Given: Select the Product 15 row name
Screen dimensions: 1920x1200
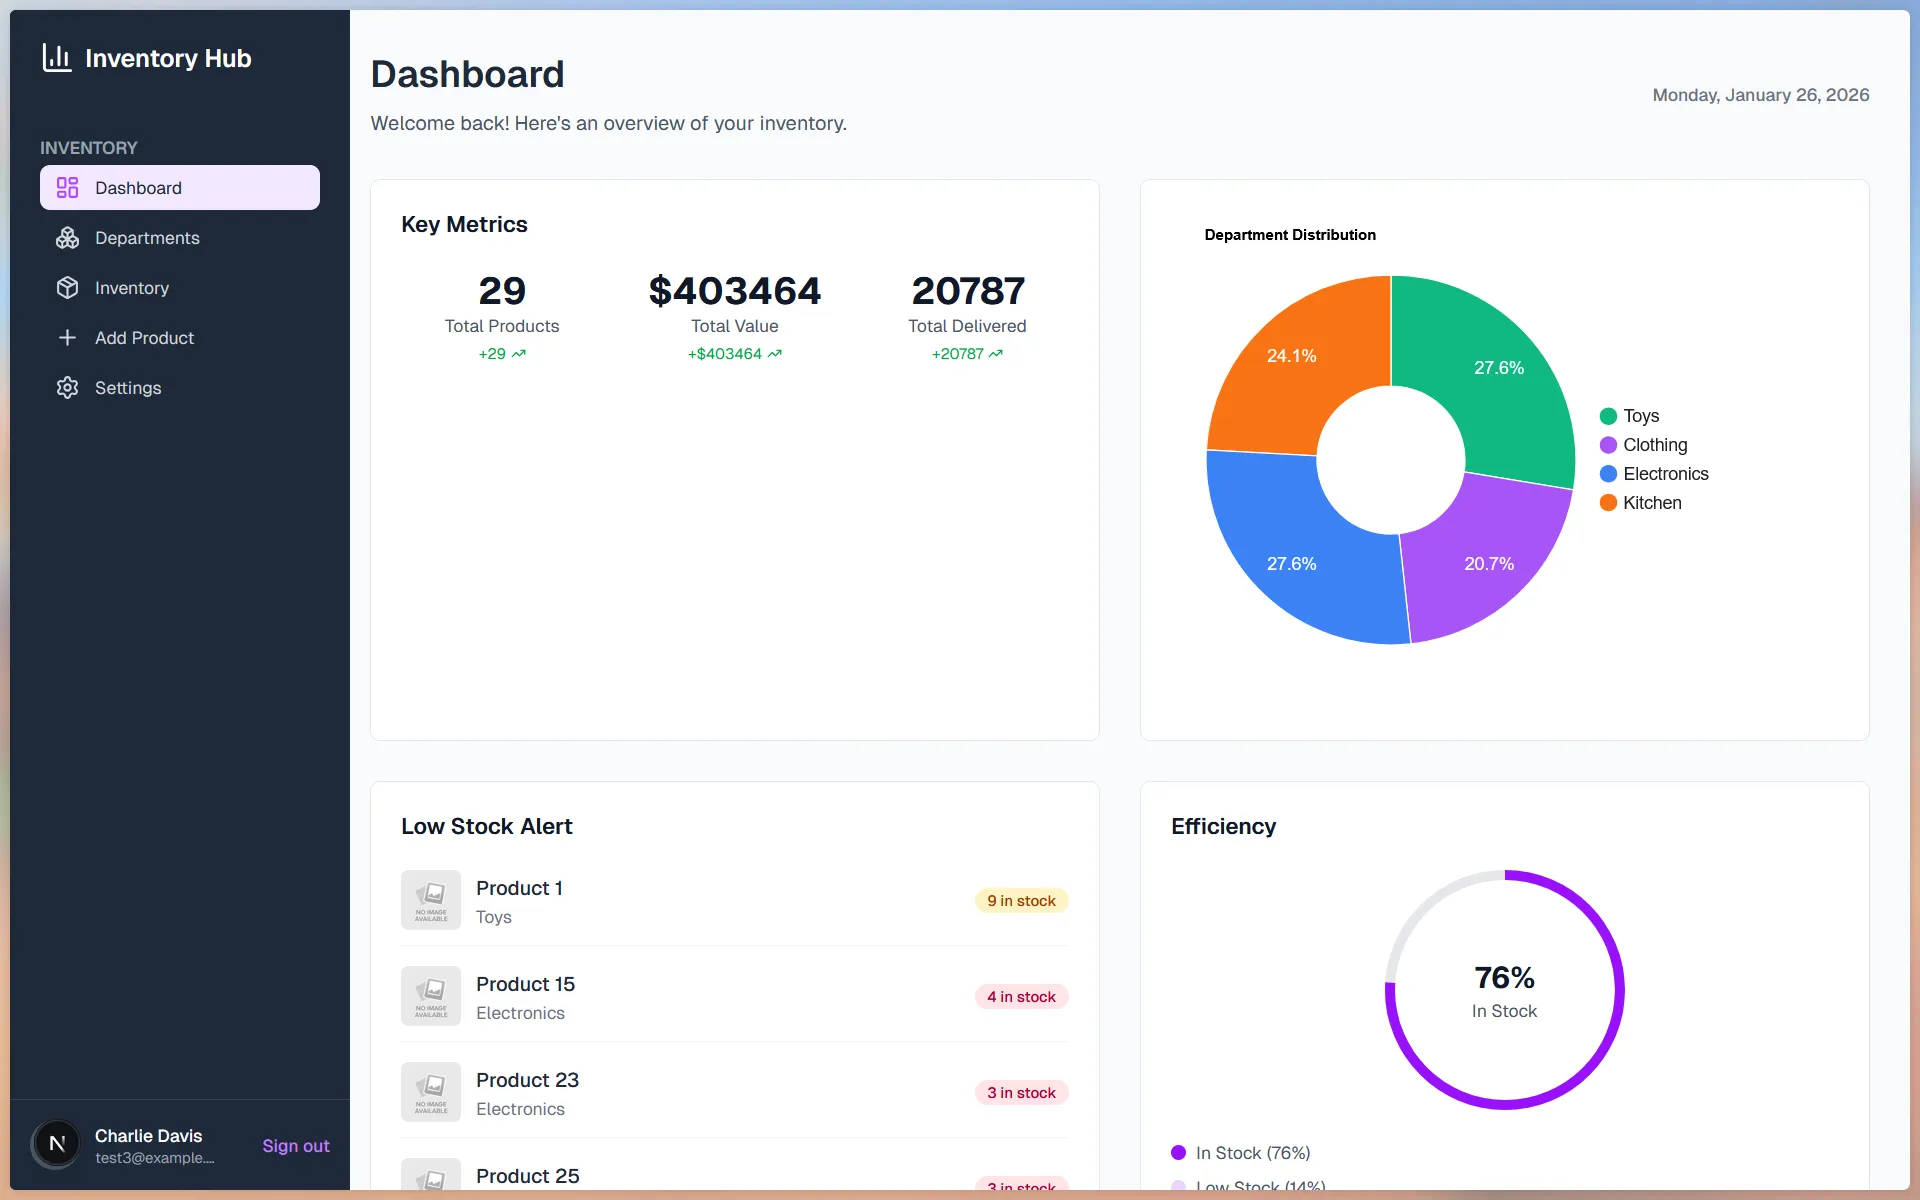Looking at the screenshot, I should coord(525,984).
